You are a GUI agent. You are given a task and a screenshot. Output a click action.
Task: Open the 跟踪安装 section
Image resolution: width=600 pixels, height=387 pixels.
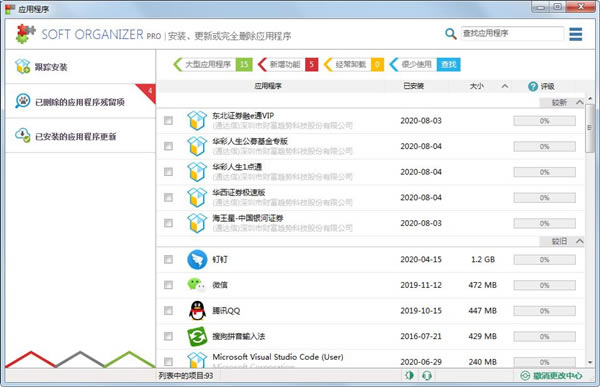[80, 67]
